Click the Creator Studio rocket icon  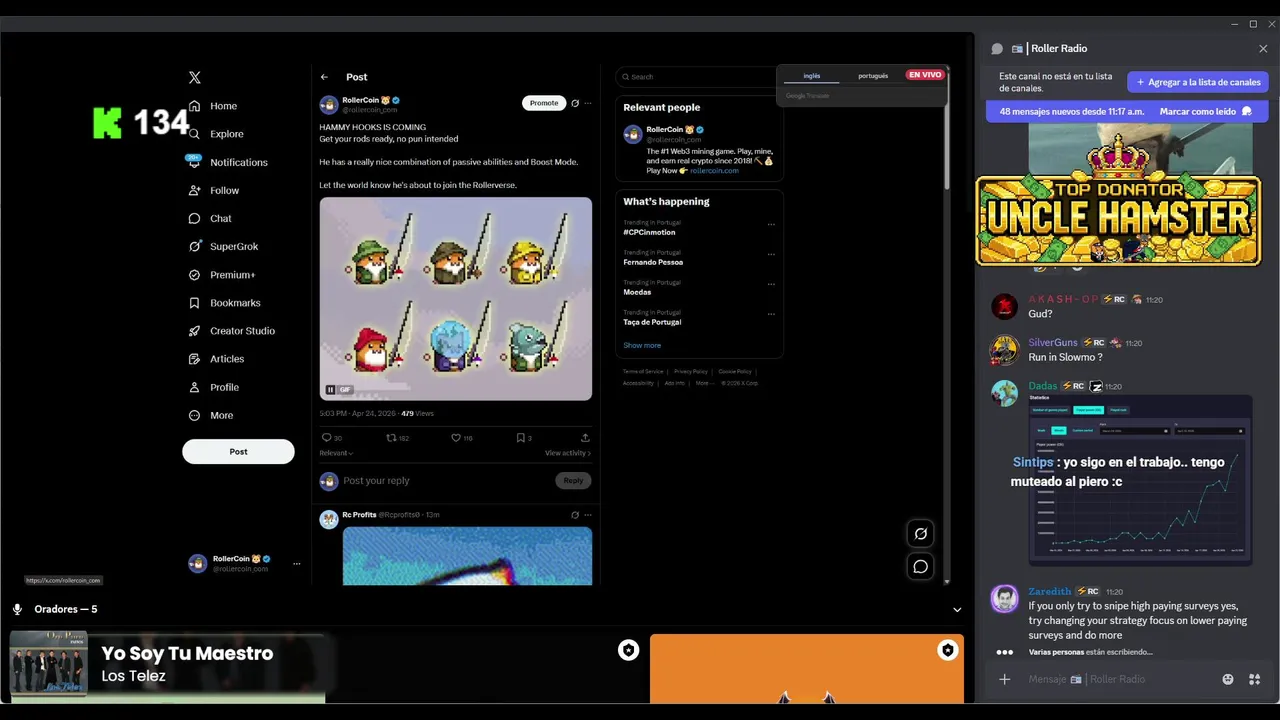(x=195, y=331)
